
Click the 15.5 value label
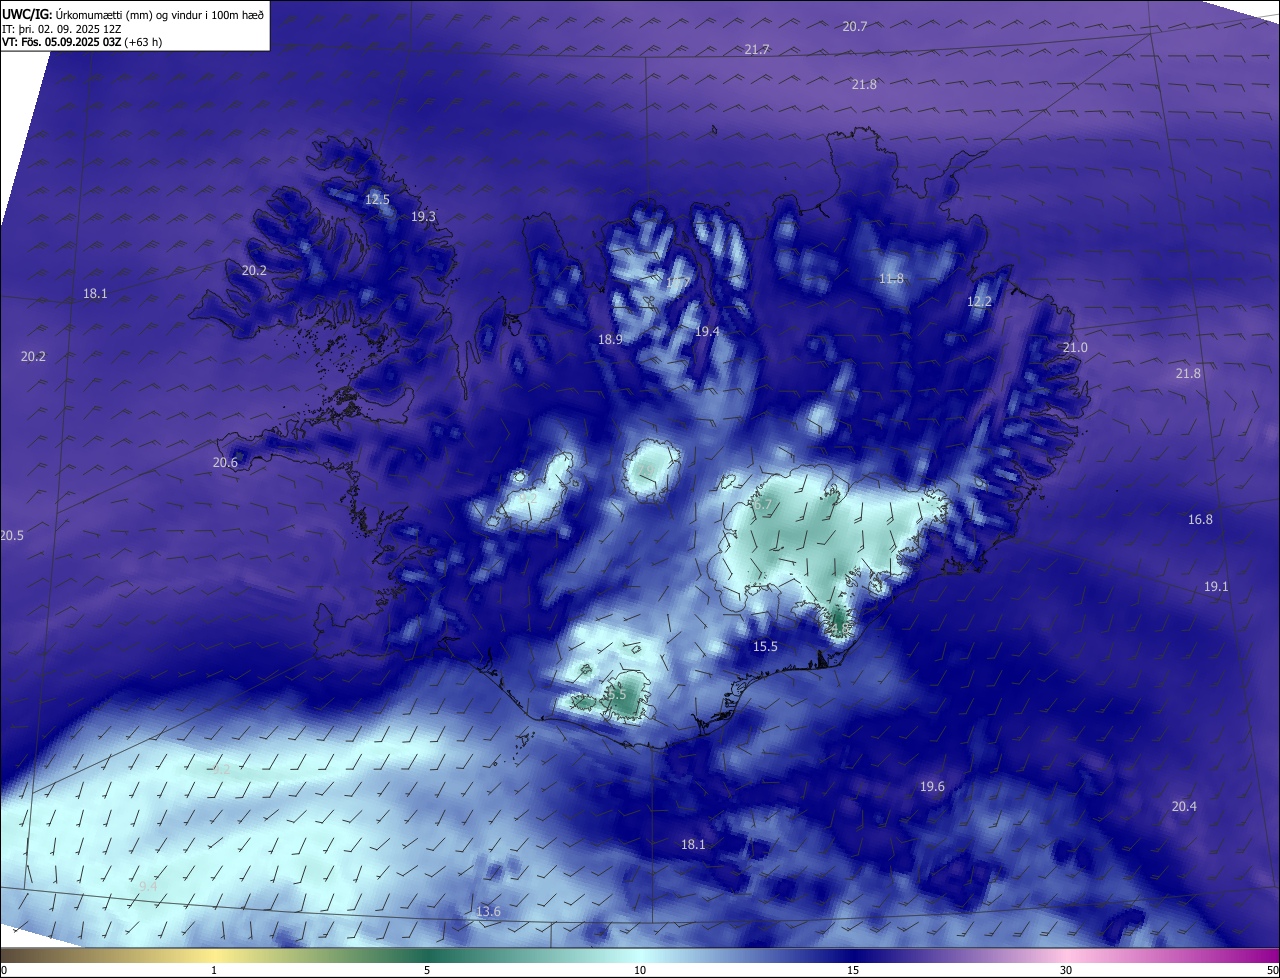765,648
